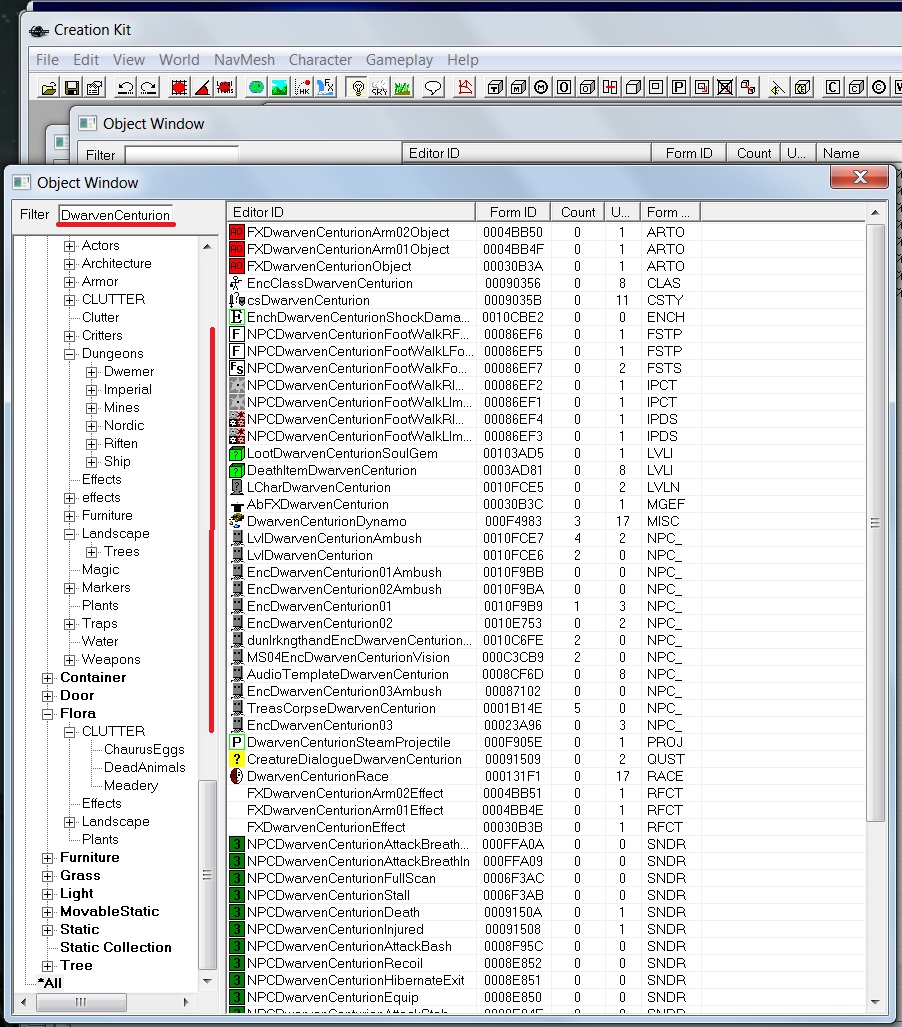The image size is (902, 1027).
Task: Collapse the Flora tree node
Action: (48, 715)
